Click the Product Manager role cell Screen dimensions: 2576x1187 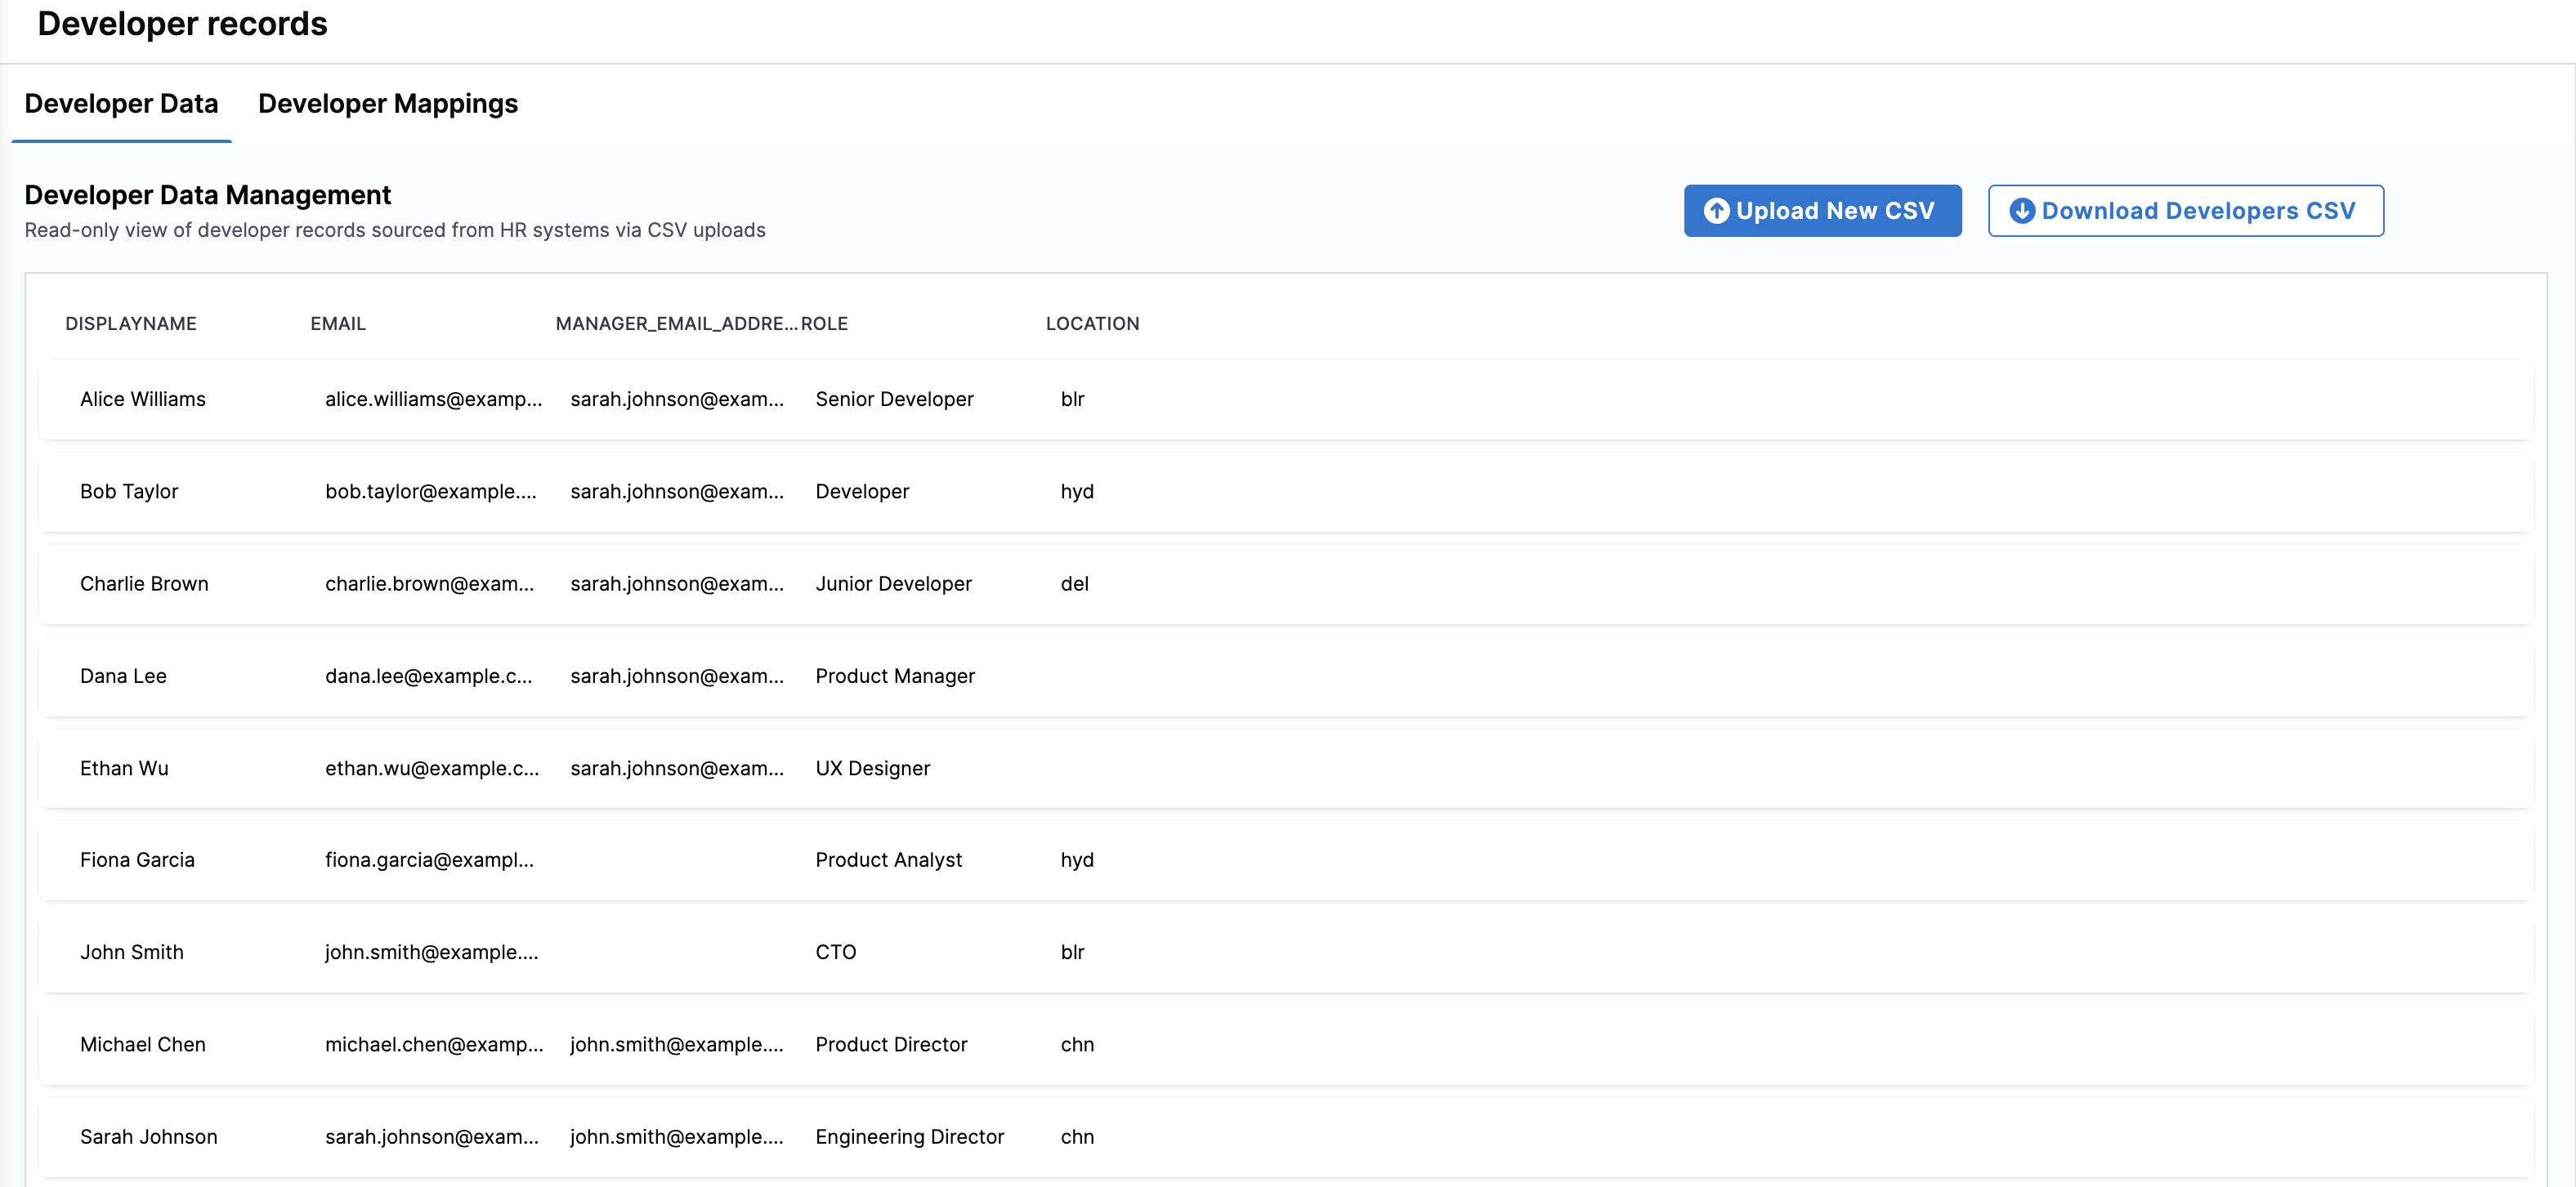click(895, 677)
